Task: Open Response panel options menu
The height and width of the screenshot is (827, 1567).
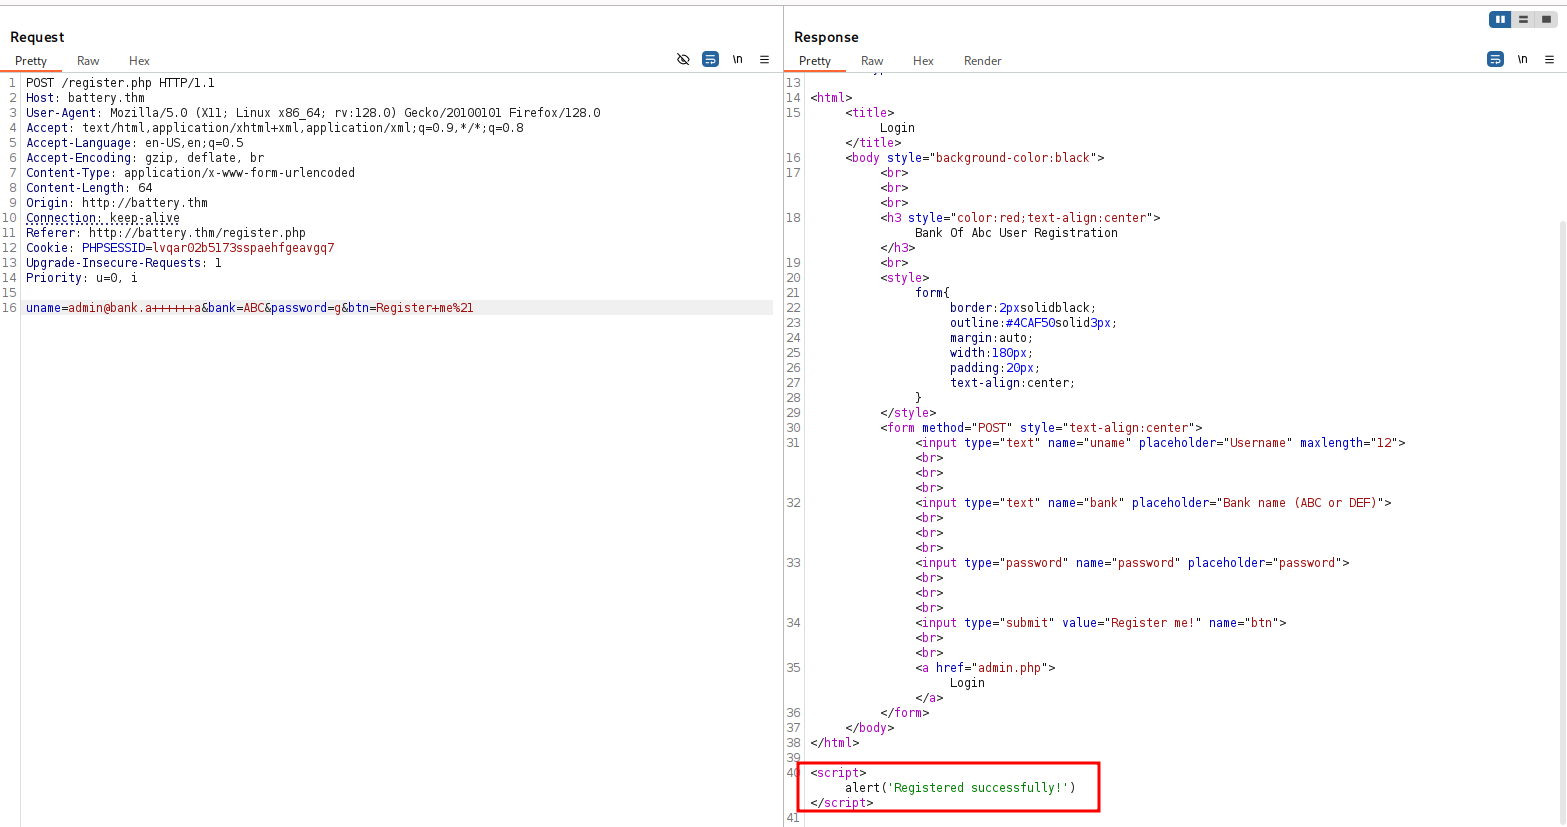Action: 1549,60
